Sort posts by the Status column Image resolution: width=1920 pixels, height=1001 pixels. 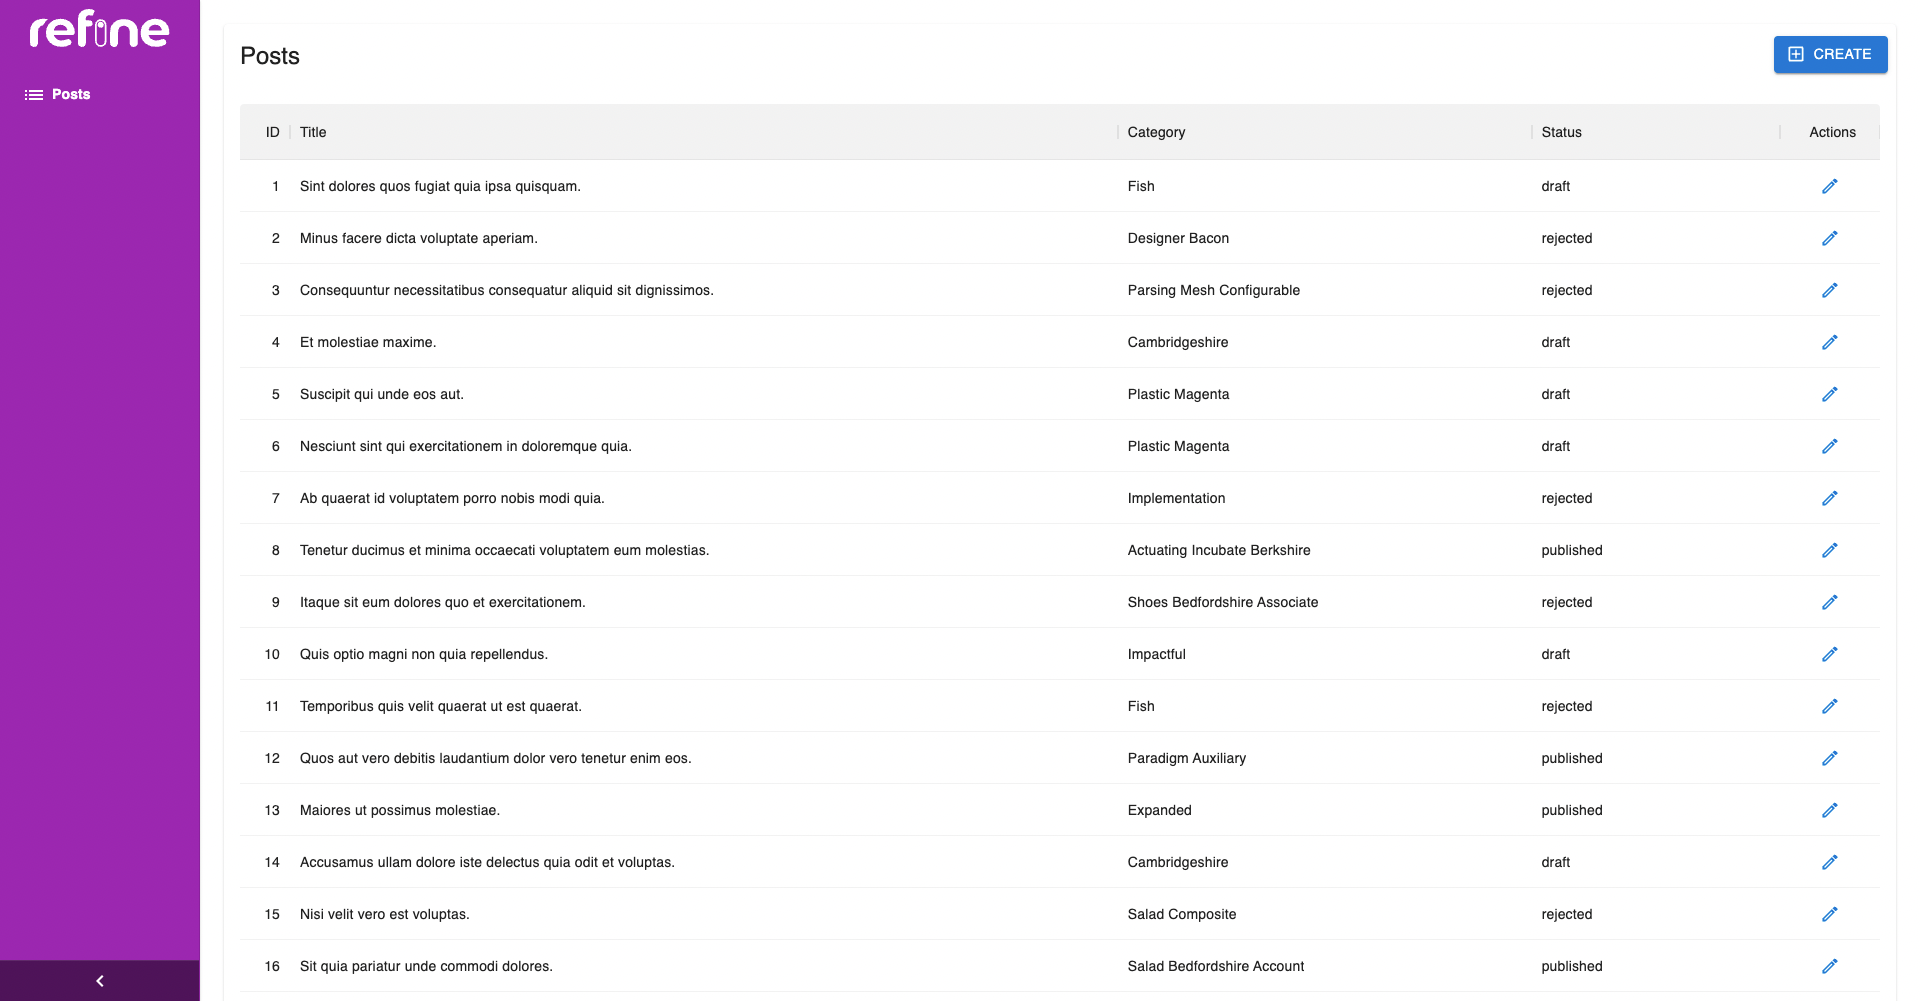pos(1561,132)
